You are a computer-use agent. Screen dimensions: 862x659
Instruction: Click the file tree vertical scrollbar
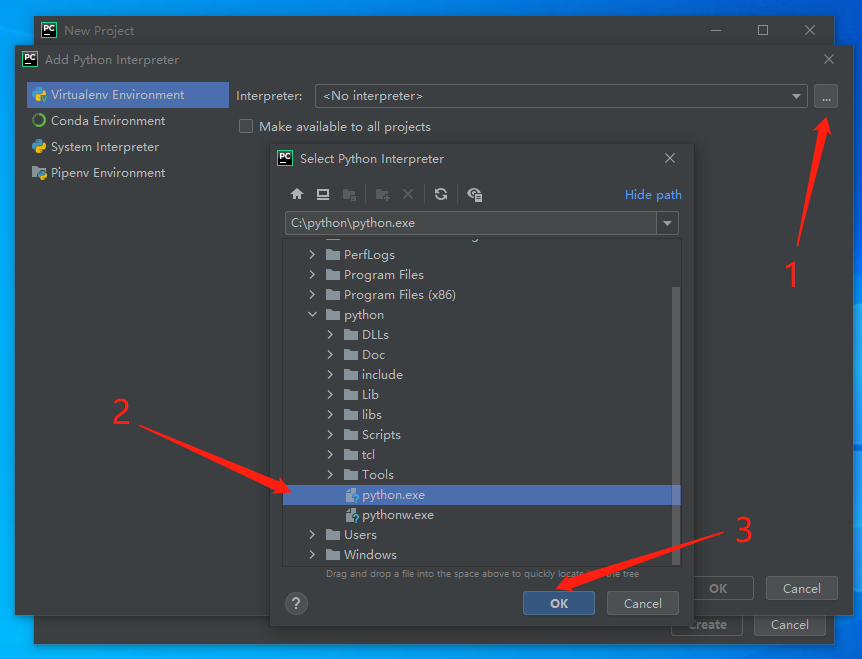click(x=676, y=425)
